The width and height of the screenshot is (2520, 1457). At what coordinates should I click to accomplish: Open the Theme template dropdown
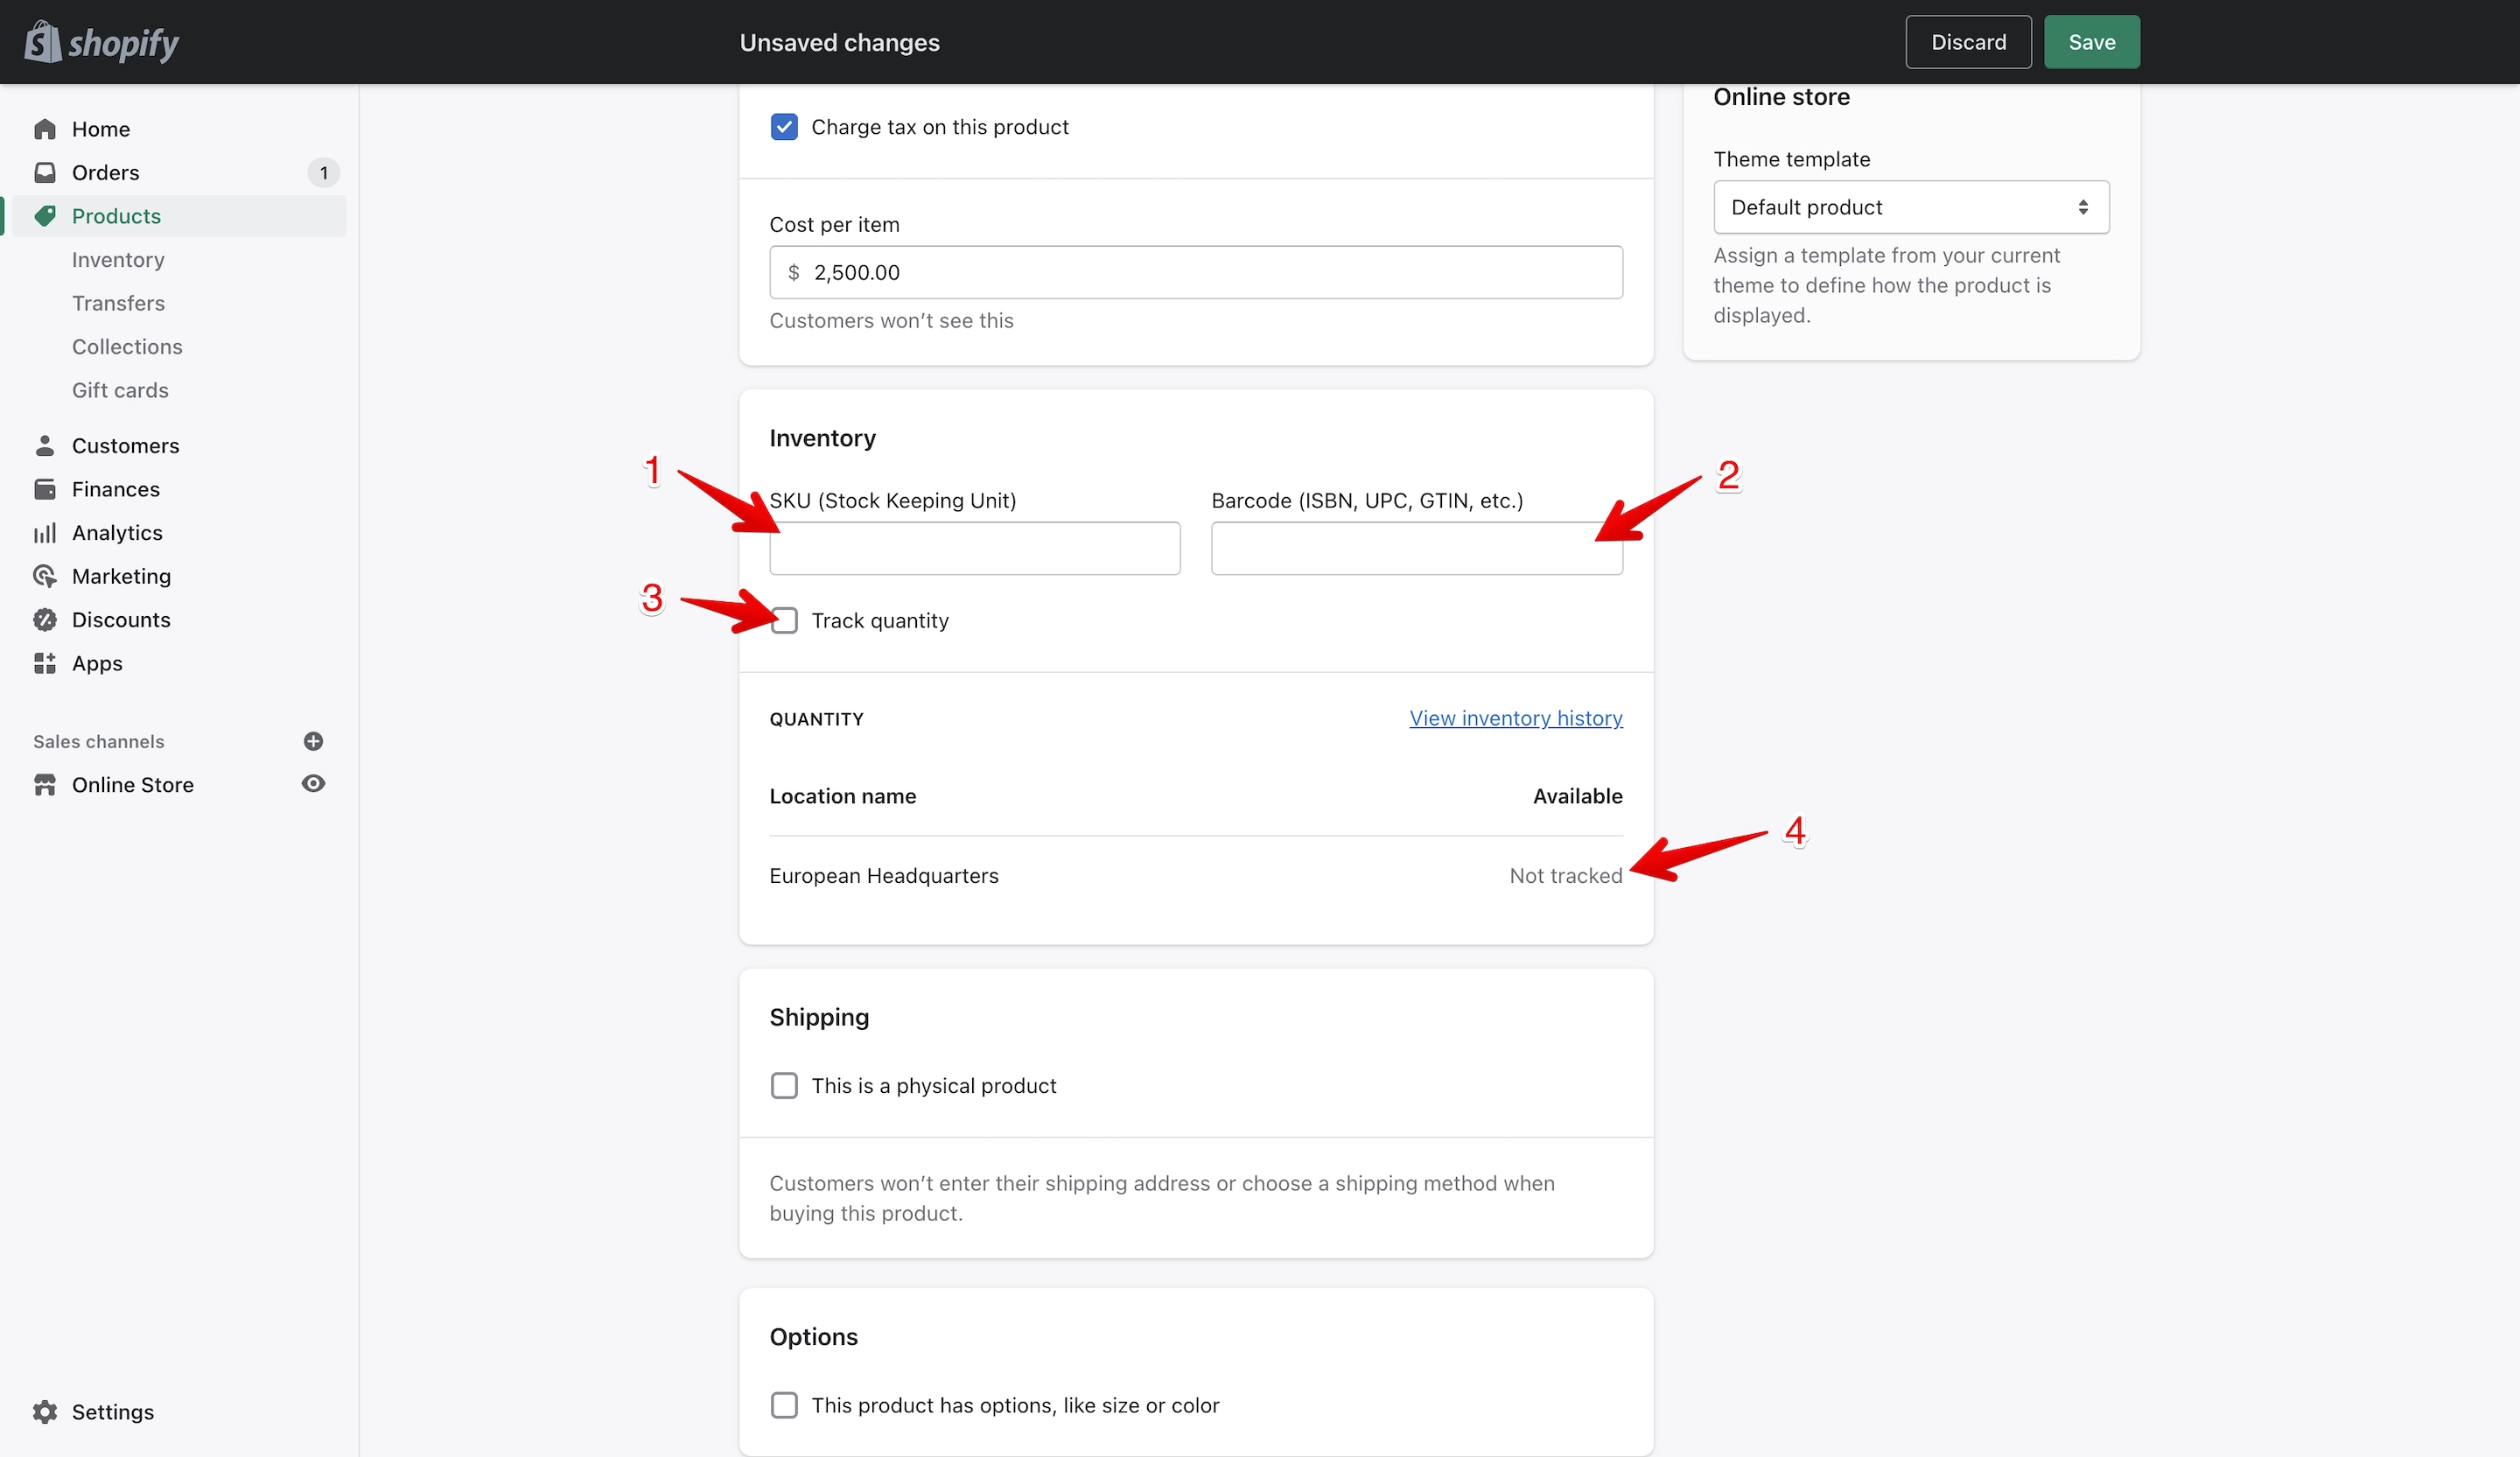click(1911, 207)
